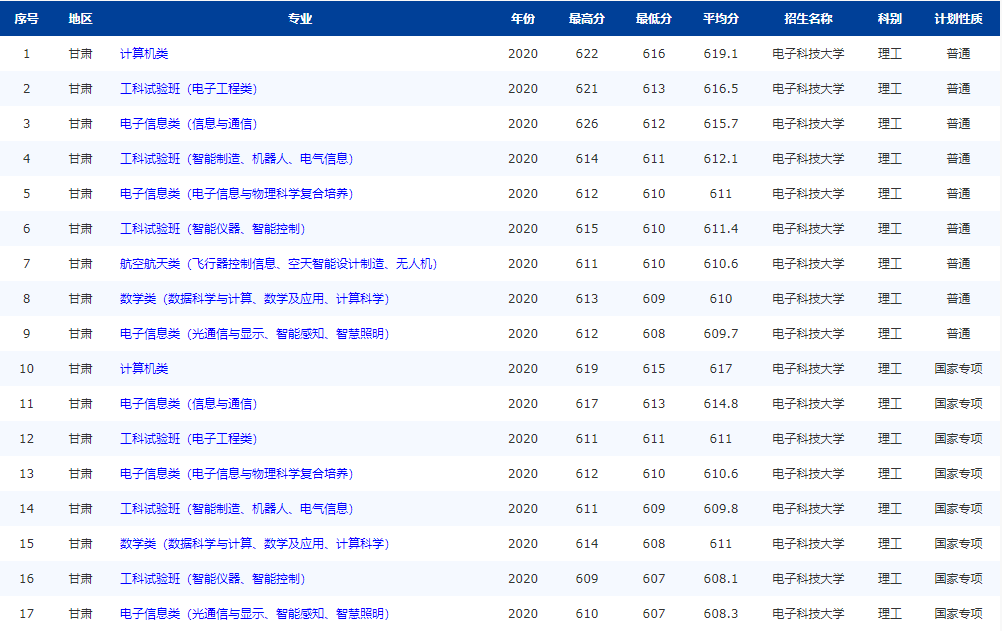
Task: Open the 计算机类 link in row 10
Action: 144,369
